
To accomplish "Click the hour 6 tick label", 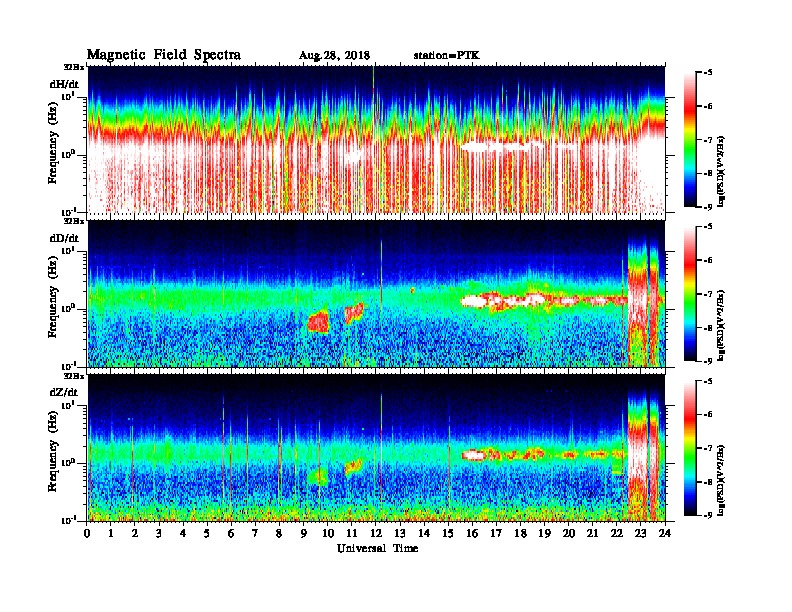I will [231, 534].
